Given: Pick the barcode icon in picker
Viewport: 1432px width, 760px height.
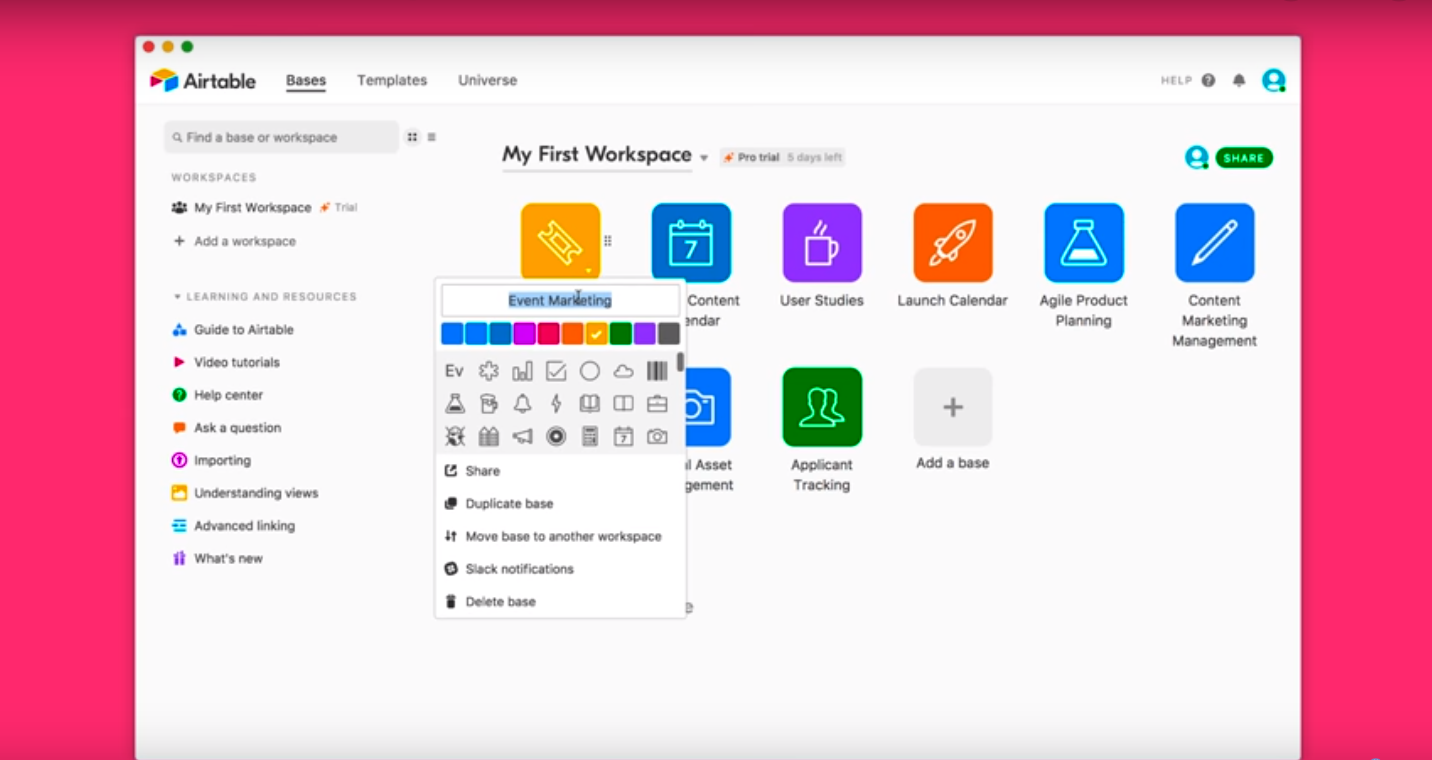Looking at the screenshot, I should [x=657, y=371].
